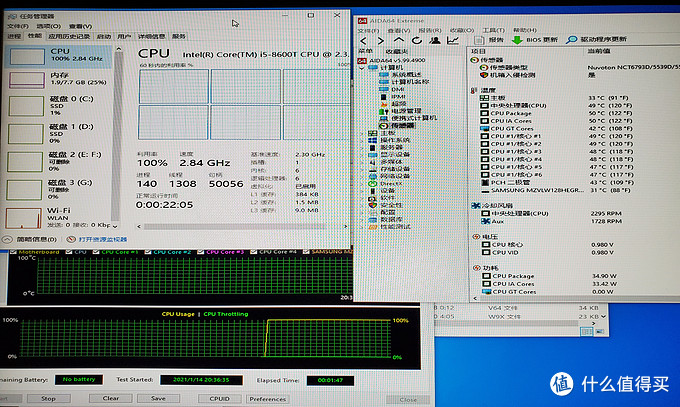Viewport: 680px width, 407px height.
Task: Expand the 显示设备 tree node
Action: coord(362,155)
